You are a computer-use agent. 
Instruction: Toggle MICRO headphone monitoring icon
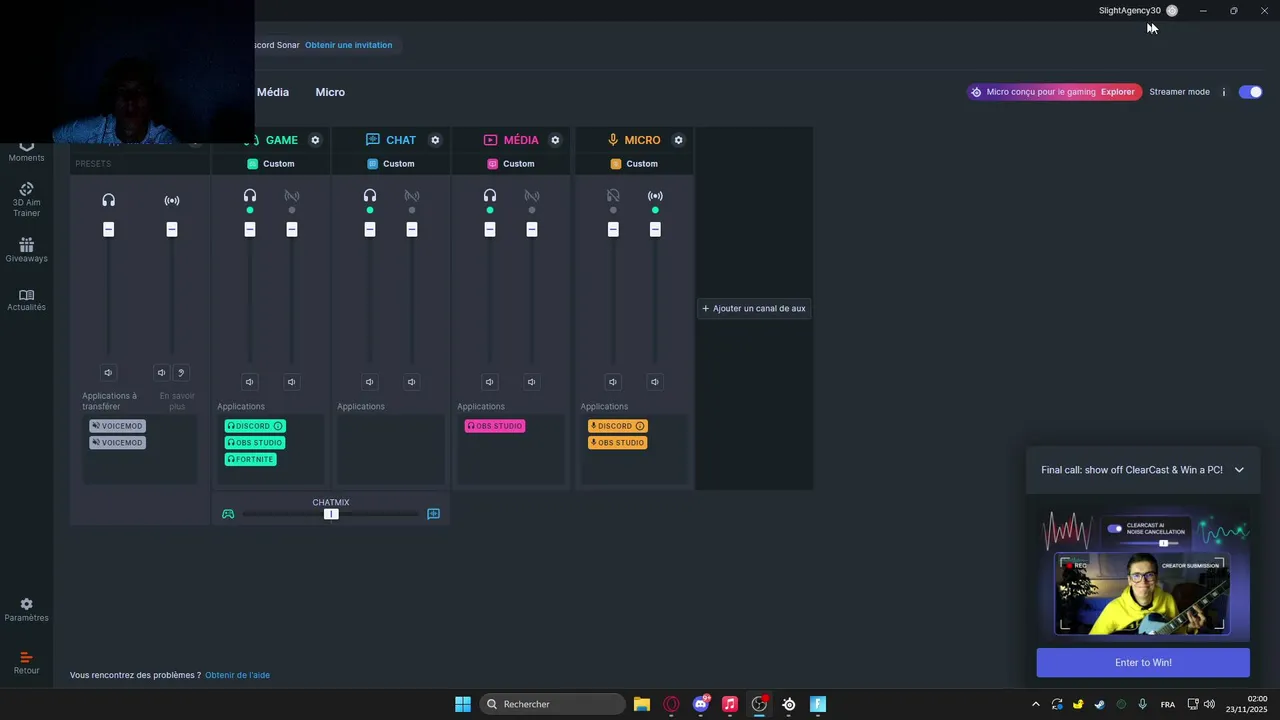tap(613, 196)
